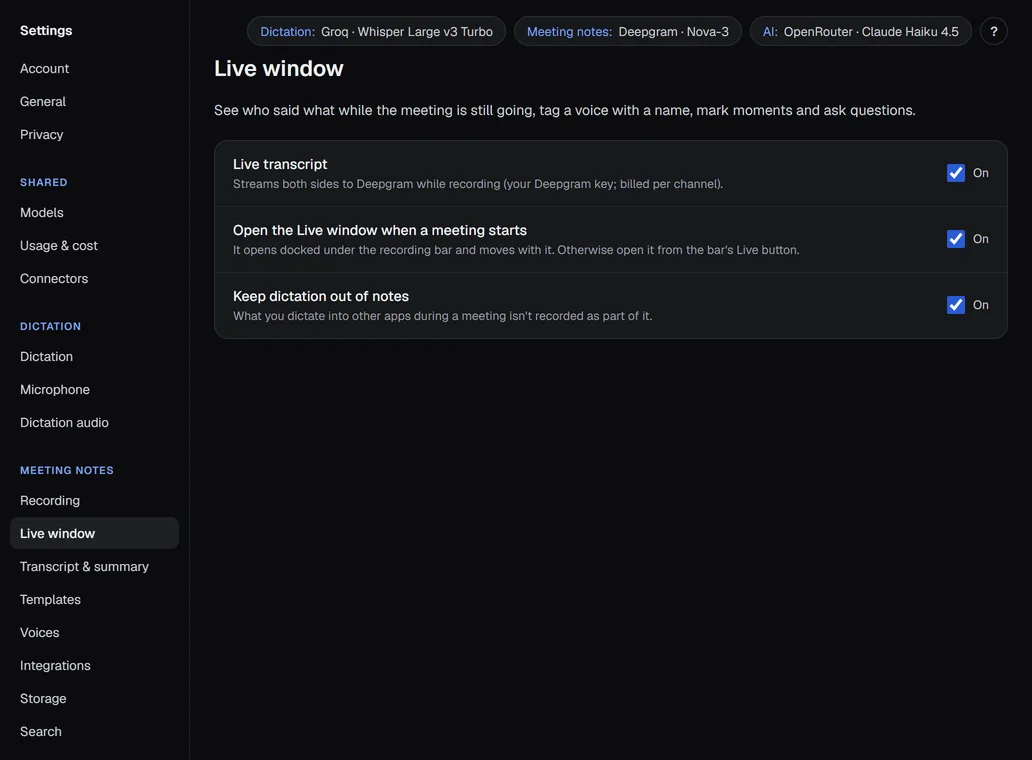Screen dimensions: 1032x760
Task: Toggle the Live transcript checkbox
Action: coord(956,173)
